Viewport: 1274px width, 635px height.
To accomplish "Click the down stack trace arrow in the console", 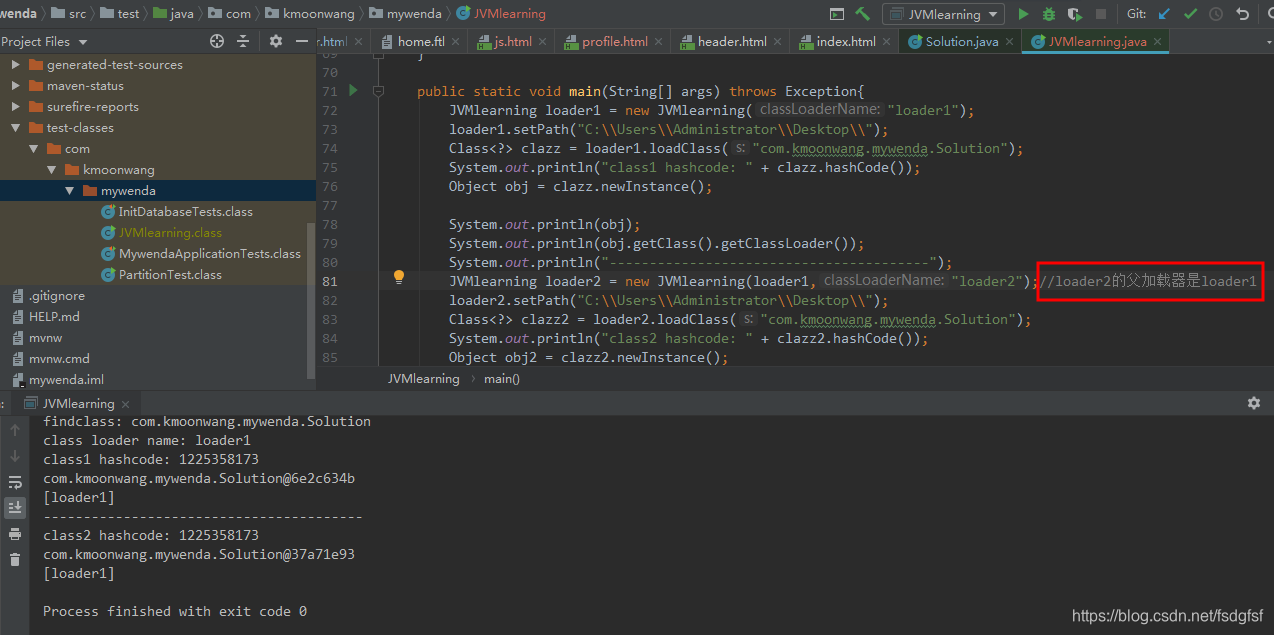I will (15, 456).
